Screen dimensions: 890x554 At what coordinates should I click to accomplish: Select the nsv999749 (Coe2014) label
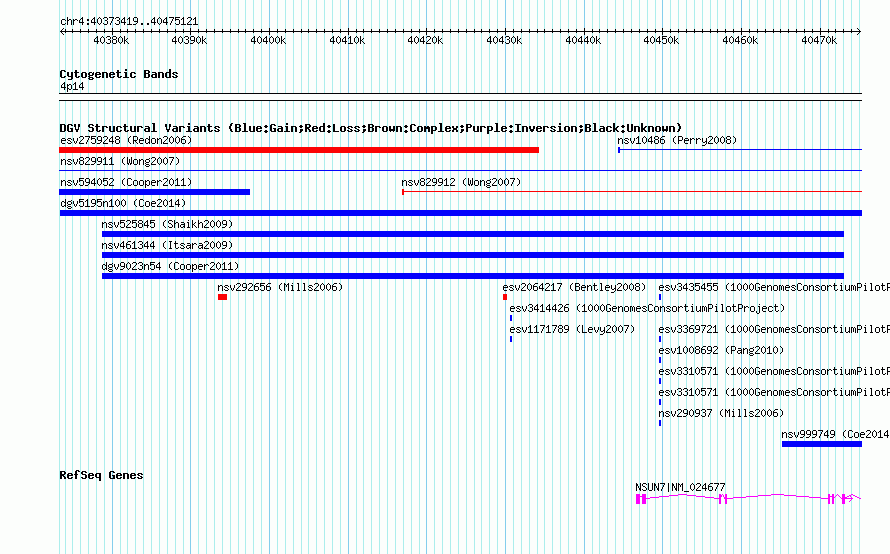click(x=836, y=434)
